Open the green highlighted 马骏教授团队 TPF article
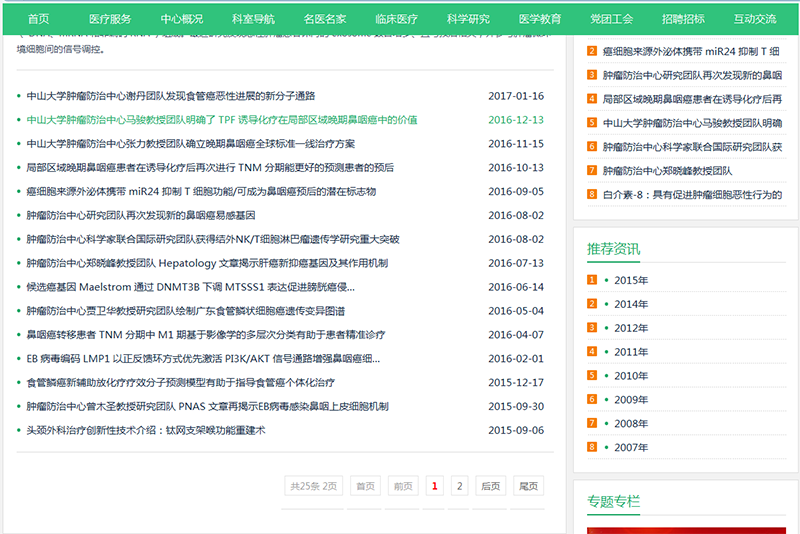Screen dimensions: 800x534 point(222,120)
